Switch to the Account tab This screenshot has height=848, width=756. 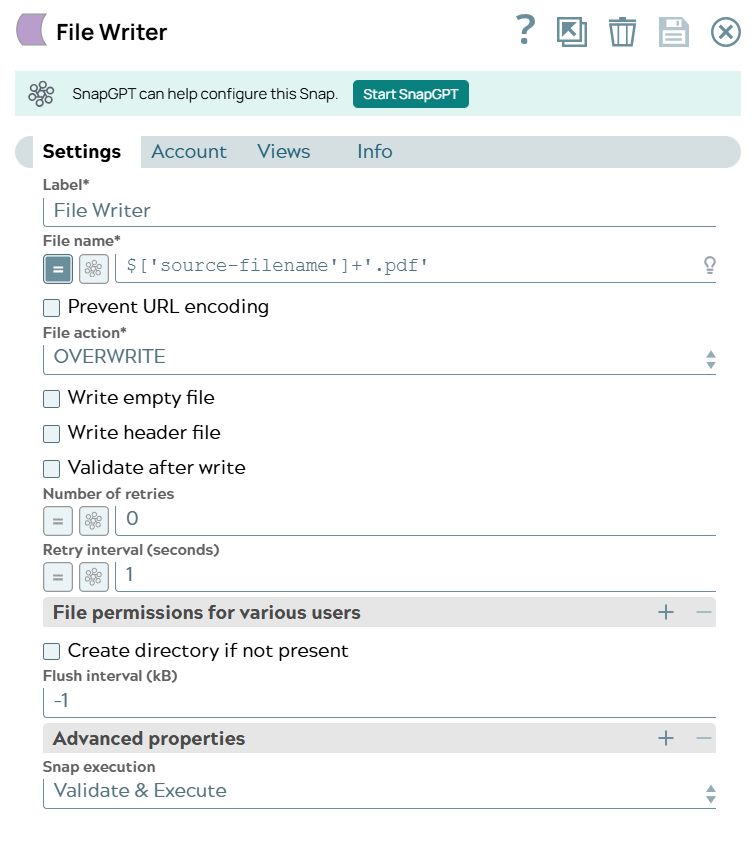[x=189, y=152]
